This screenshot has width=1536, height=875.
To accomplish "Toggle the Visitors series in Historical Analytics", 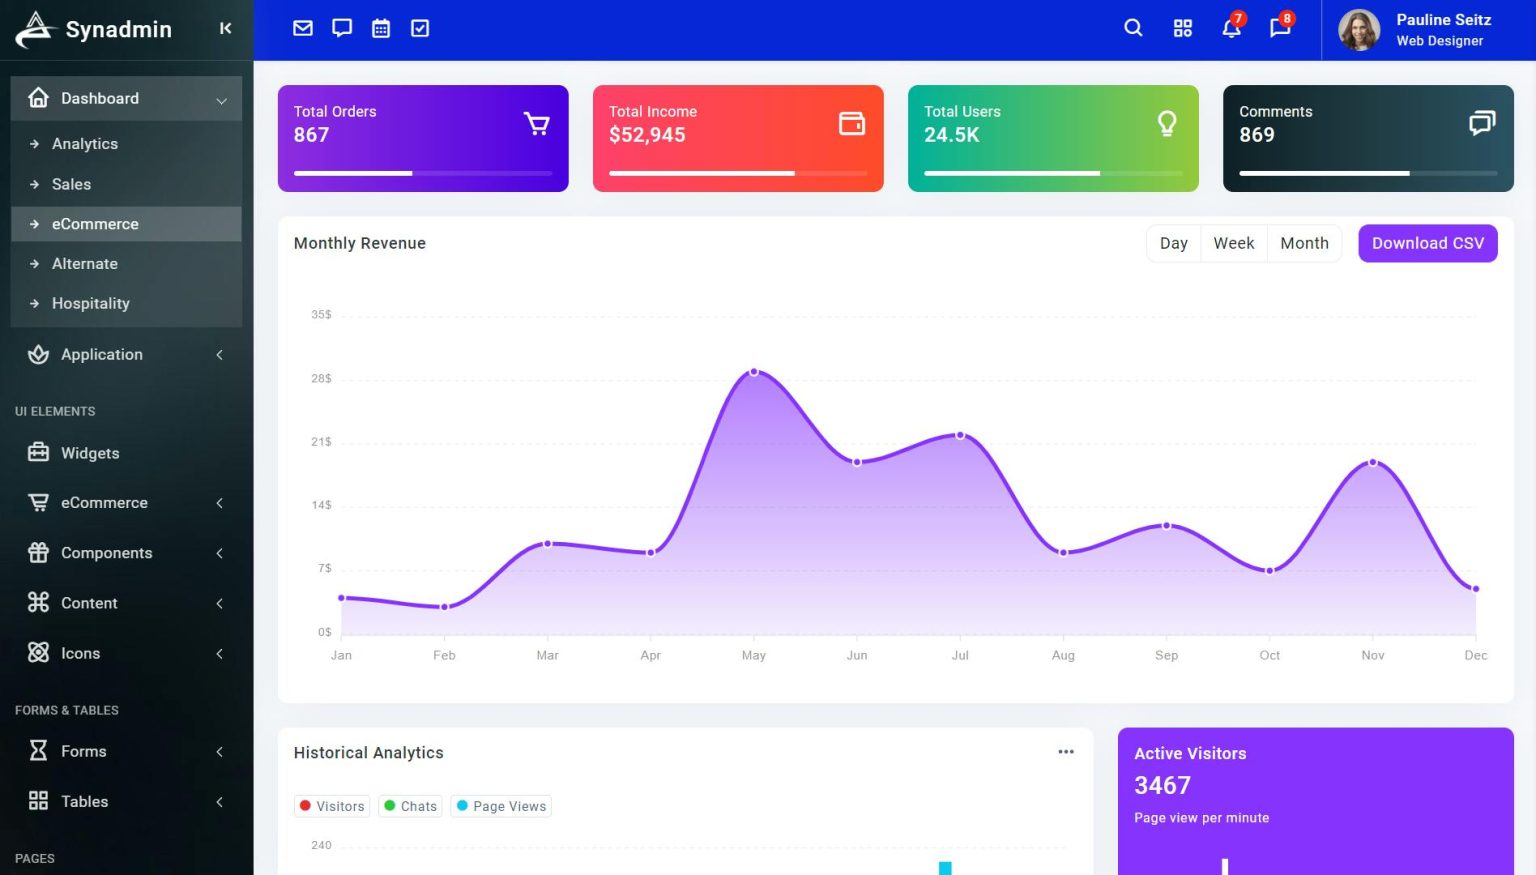I will [331, 805].
